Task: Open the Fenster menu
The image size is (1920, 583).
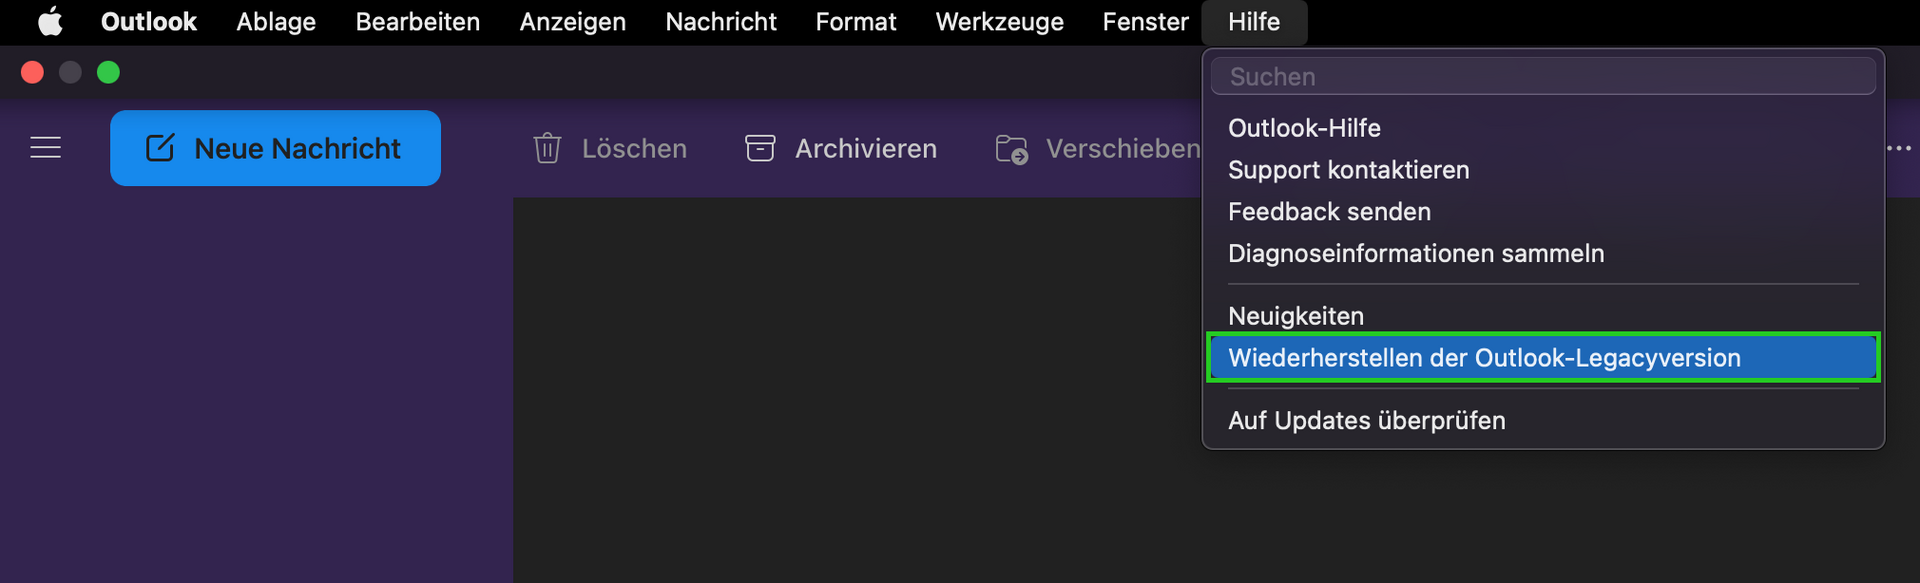Action: 1146,21
